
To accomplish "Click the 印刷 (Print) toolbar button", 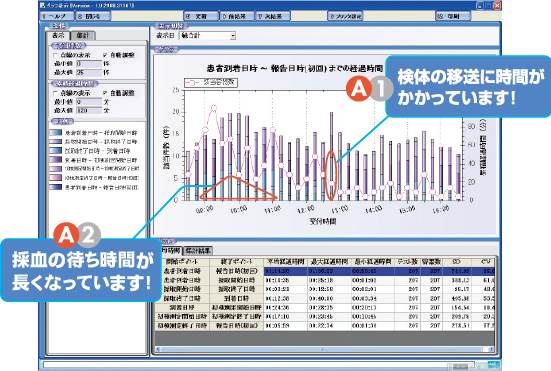I will [x=453, y=16].
